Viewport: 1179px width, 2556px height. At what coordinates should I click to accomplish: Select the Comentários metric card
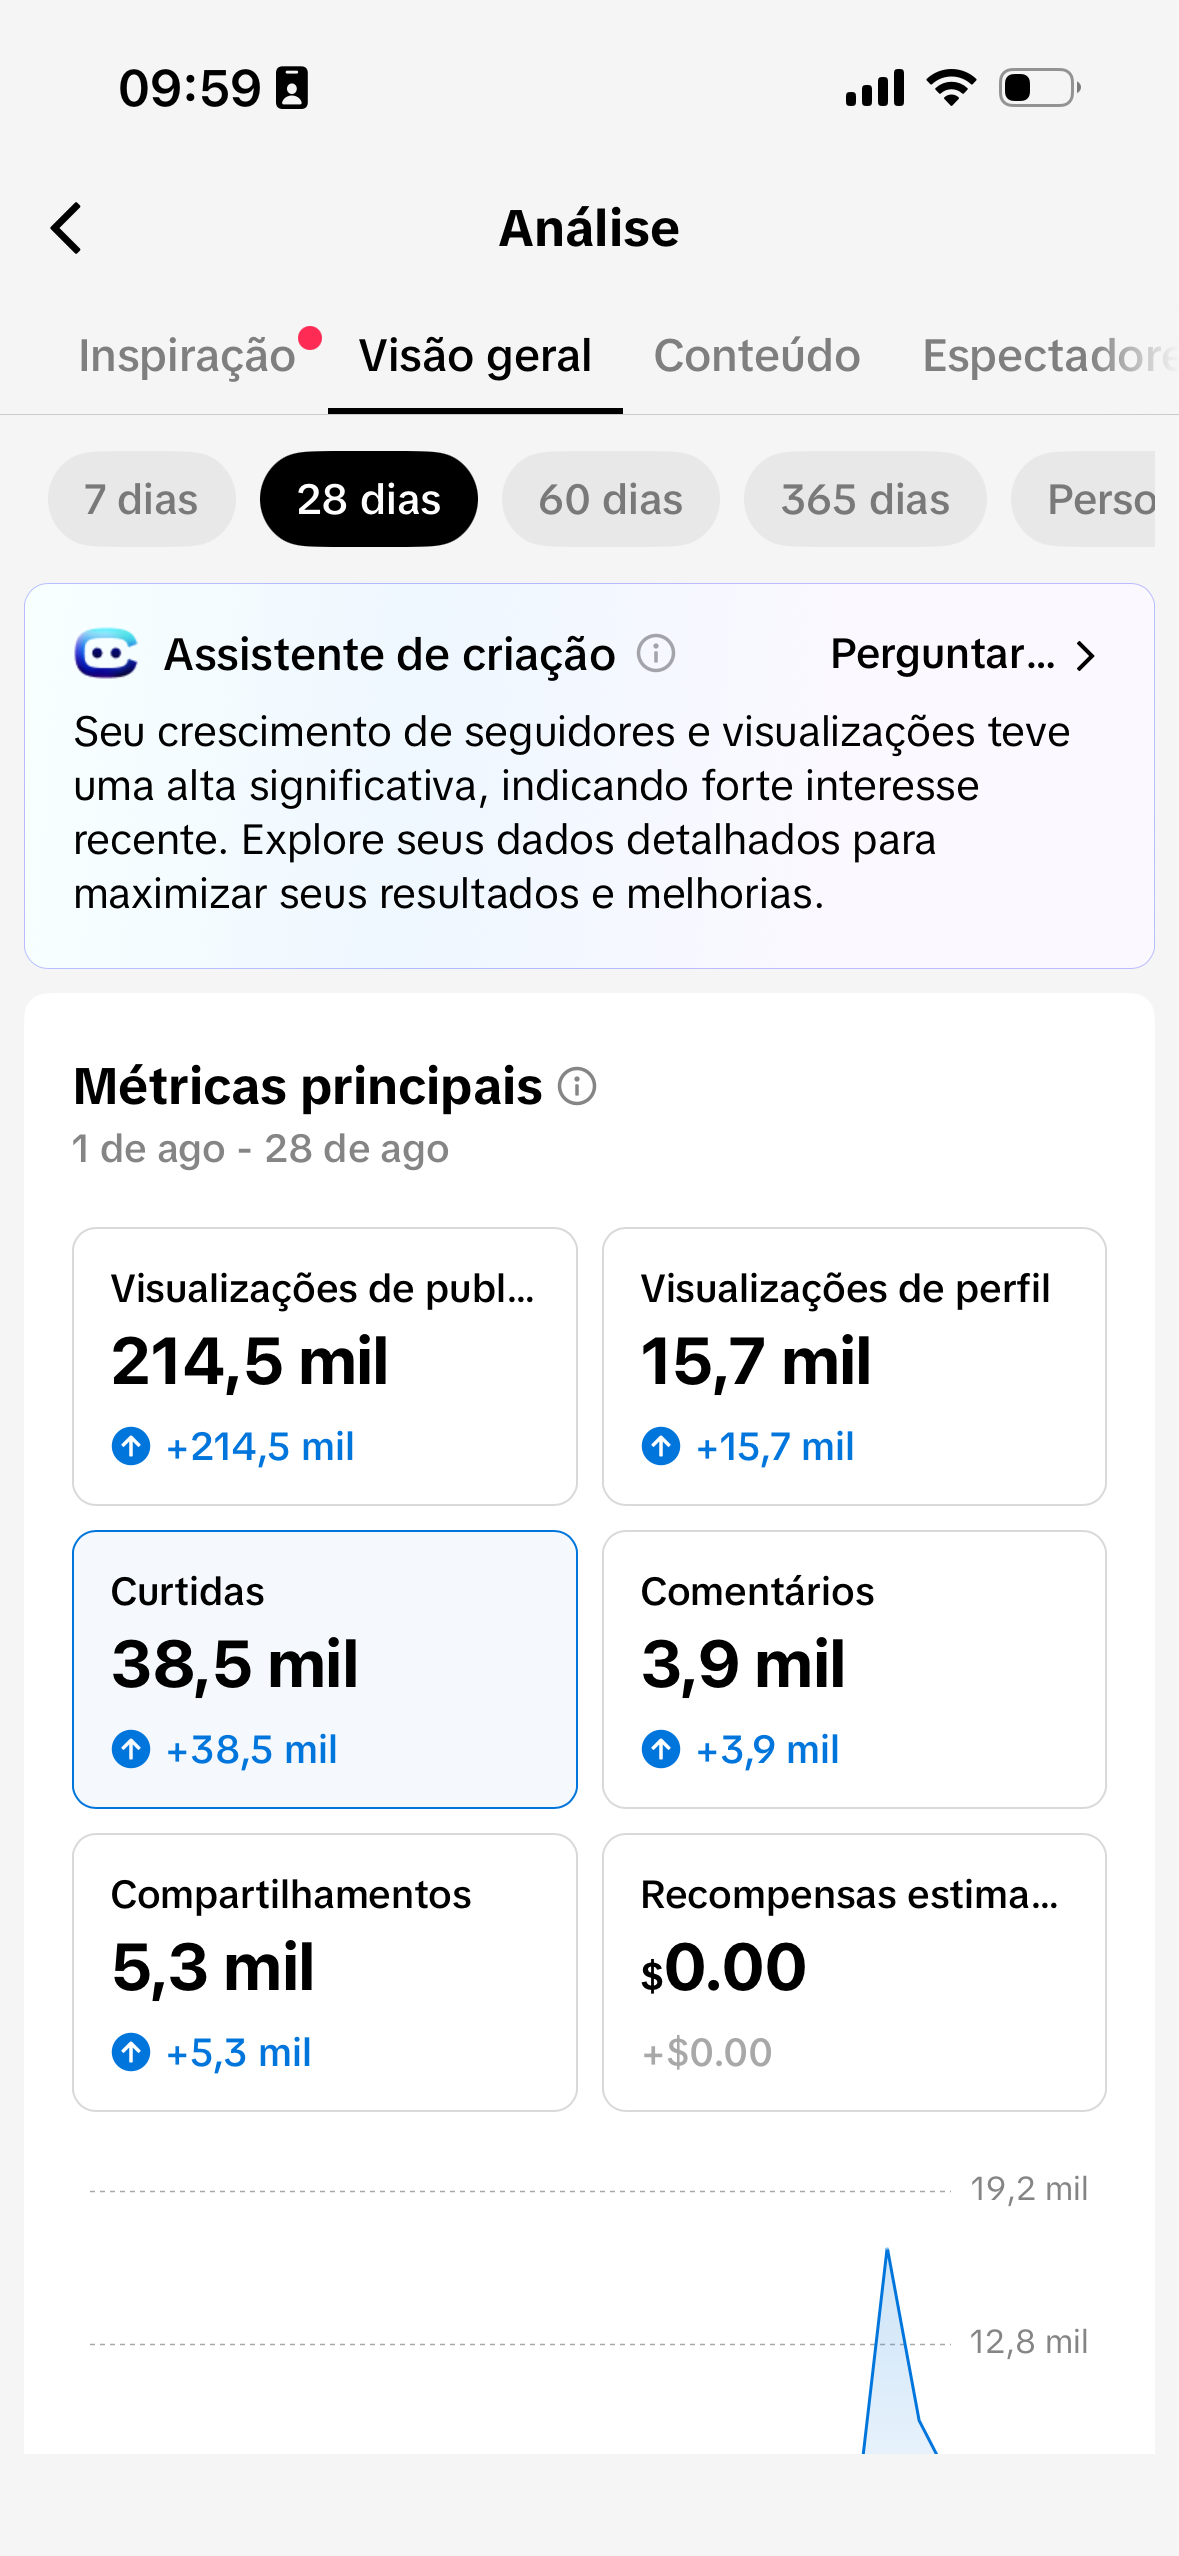pyautogui.click(x=854, y=1669)
